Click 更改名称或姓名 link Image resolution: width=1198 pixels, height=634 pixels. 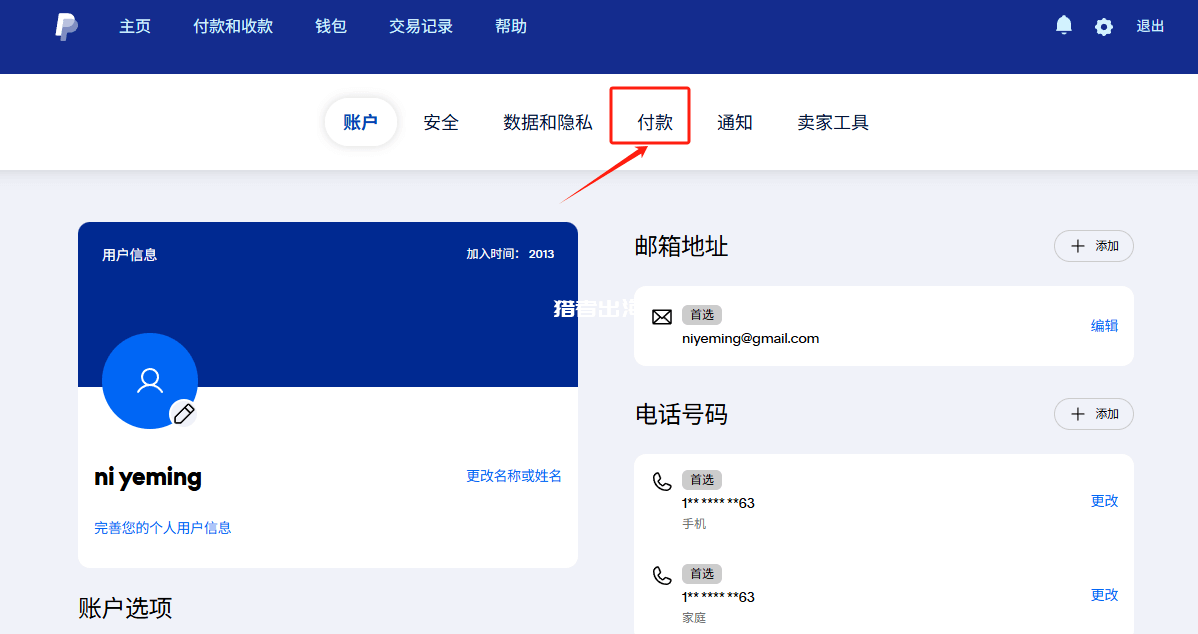pos(513,476)
